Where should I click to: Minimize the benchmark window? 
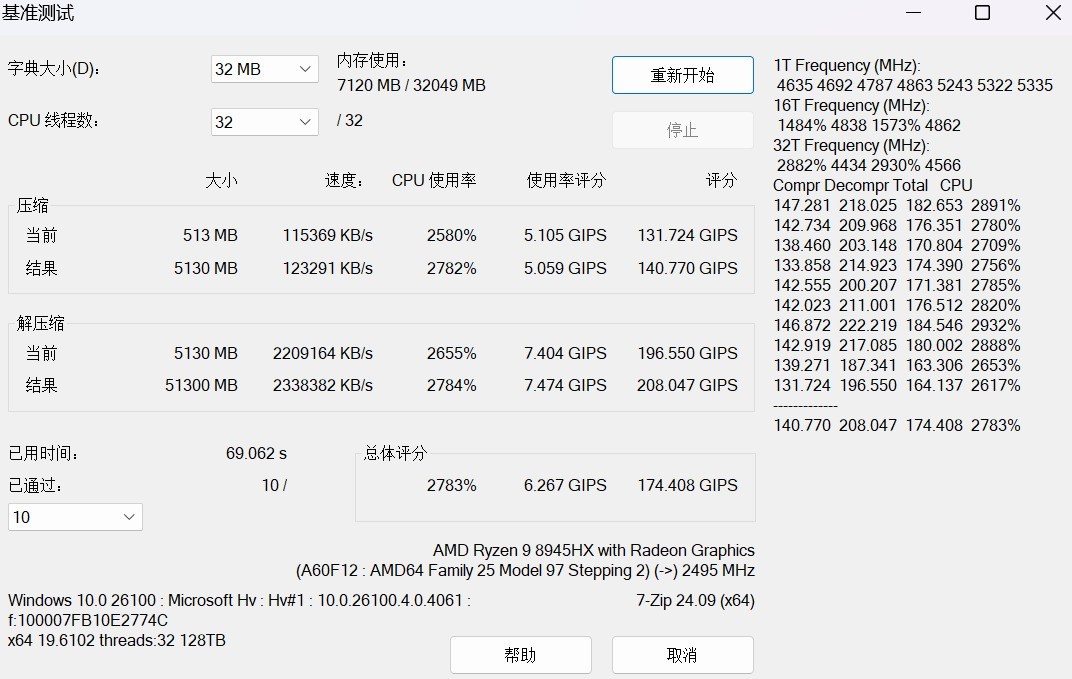tap(913, 13)
